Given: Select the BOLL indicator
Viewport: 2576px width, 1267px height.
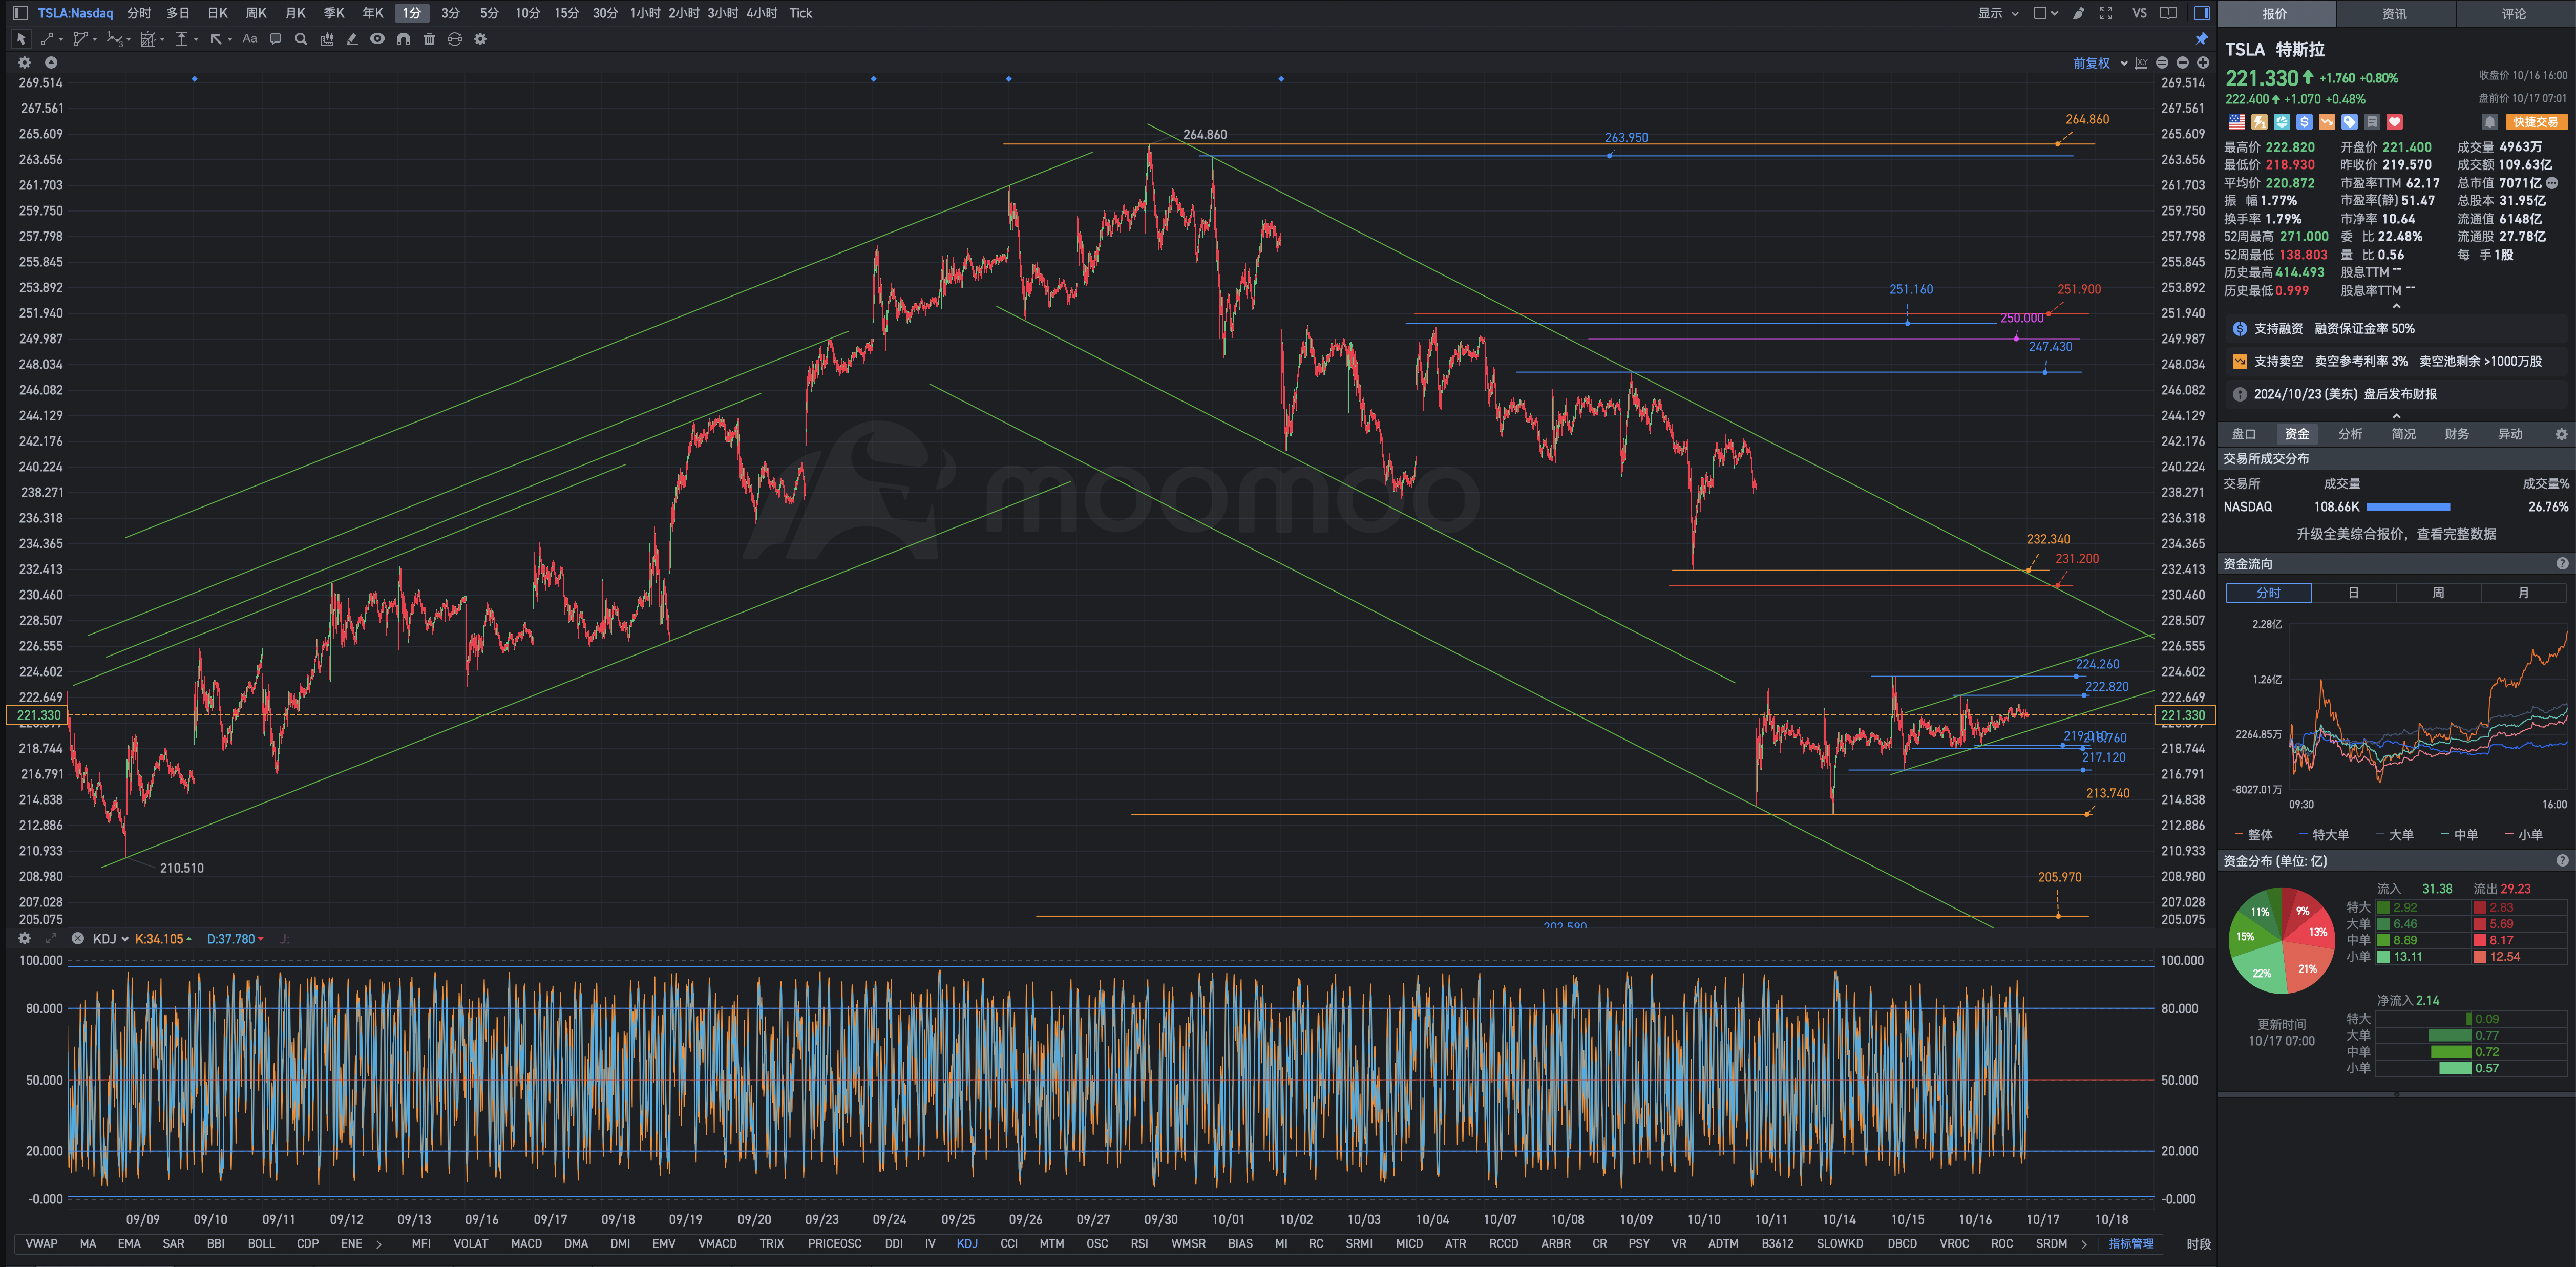Looking at the screenshot, I should (261, 1244).
